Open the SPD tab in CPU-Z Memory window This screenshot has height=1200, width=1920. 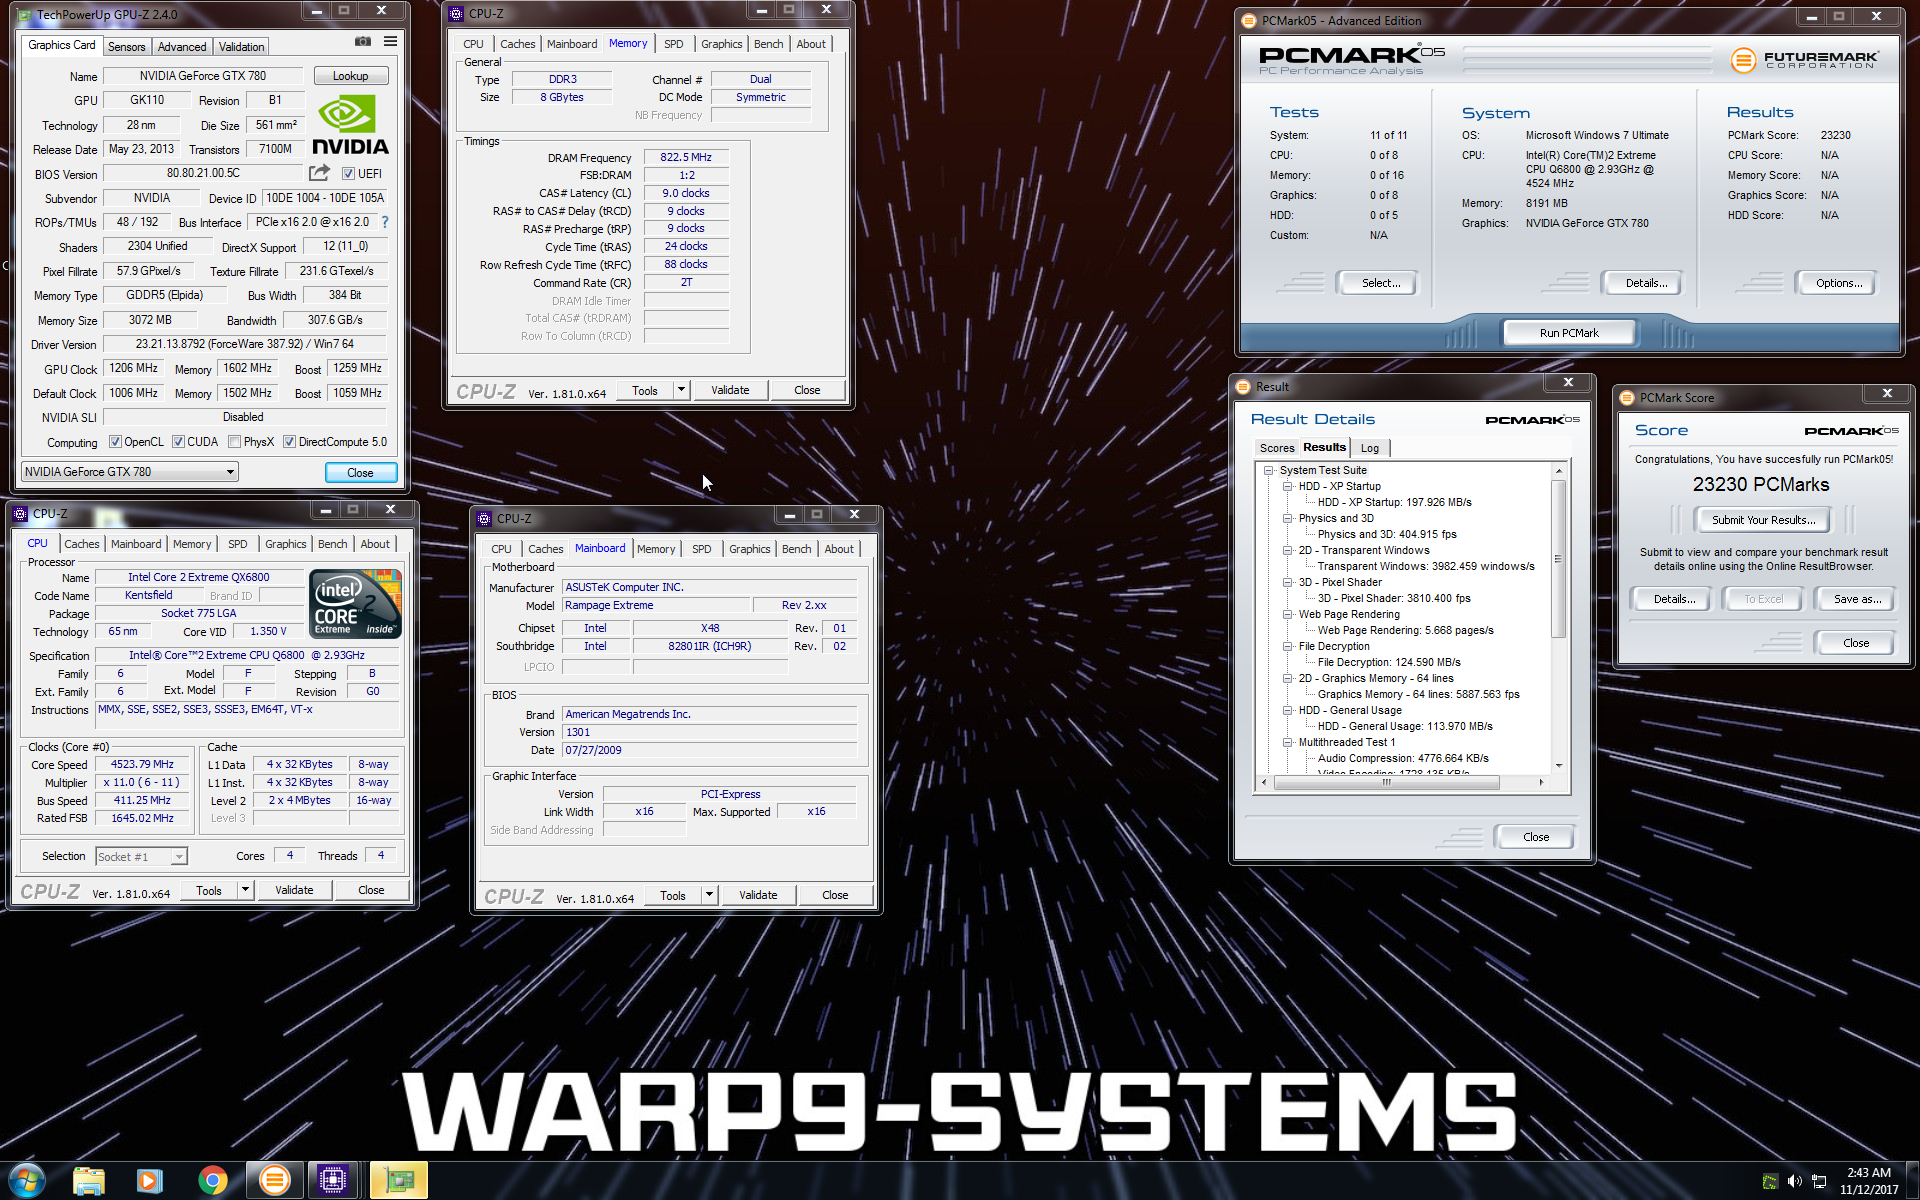[674, 44]
